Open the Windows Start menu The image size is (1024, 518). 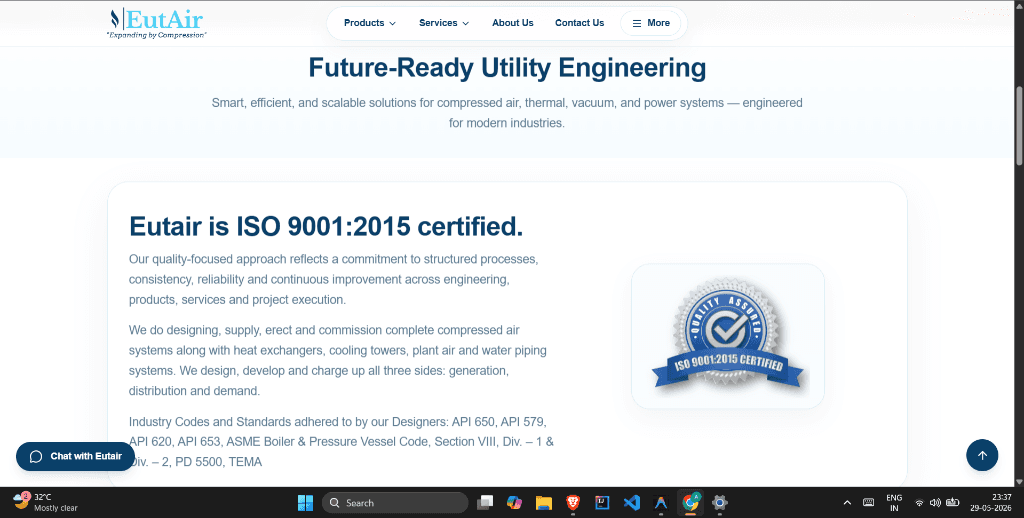305,502
